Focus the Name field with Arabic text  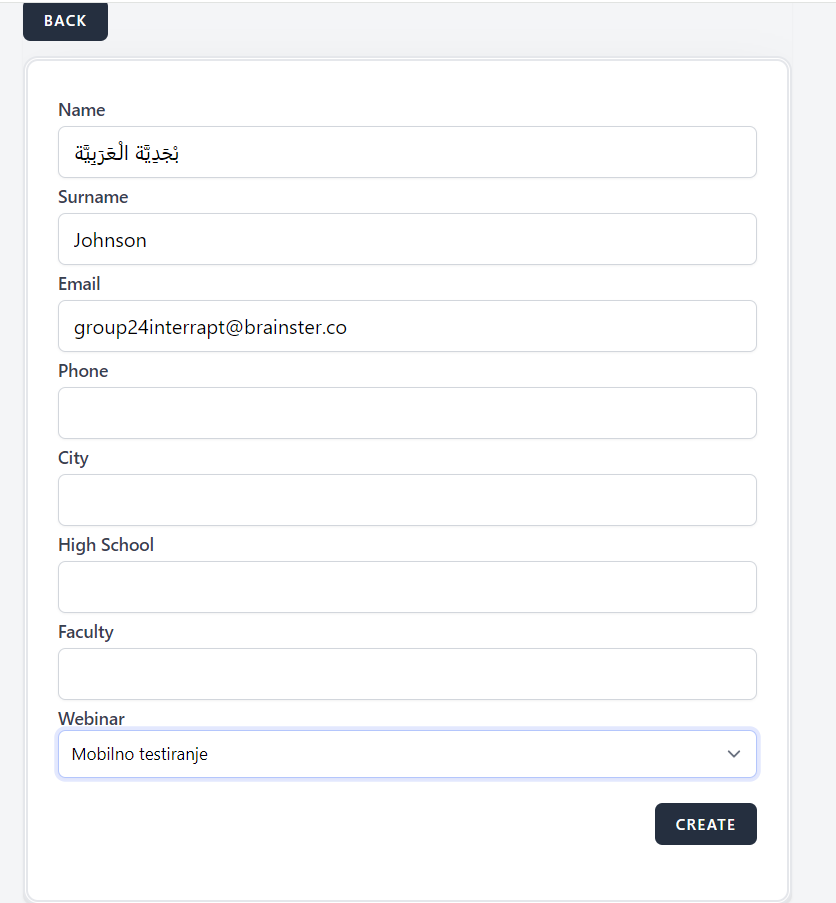407,152
